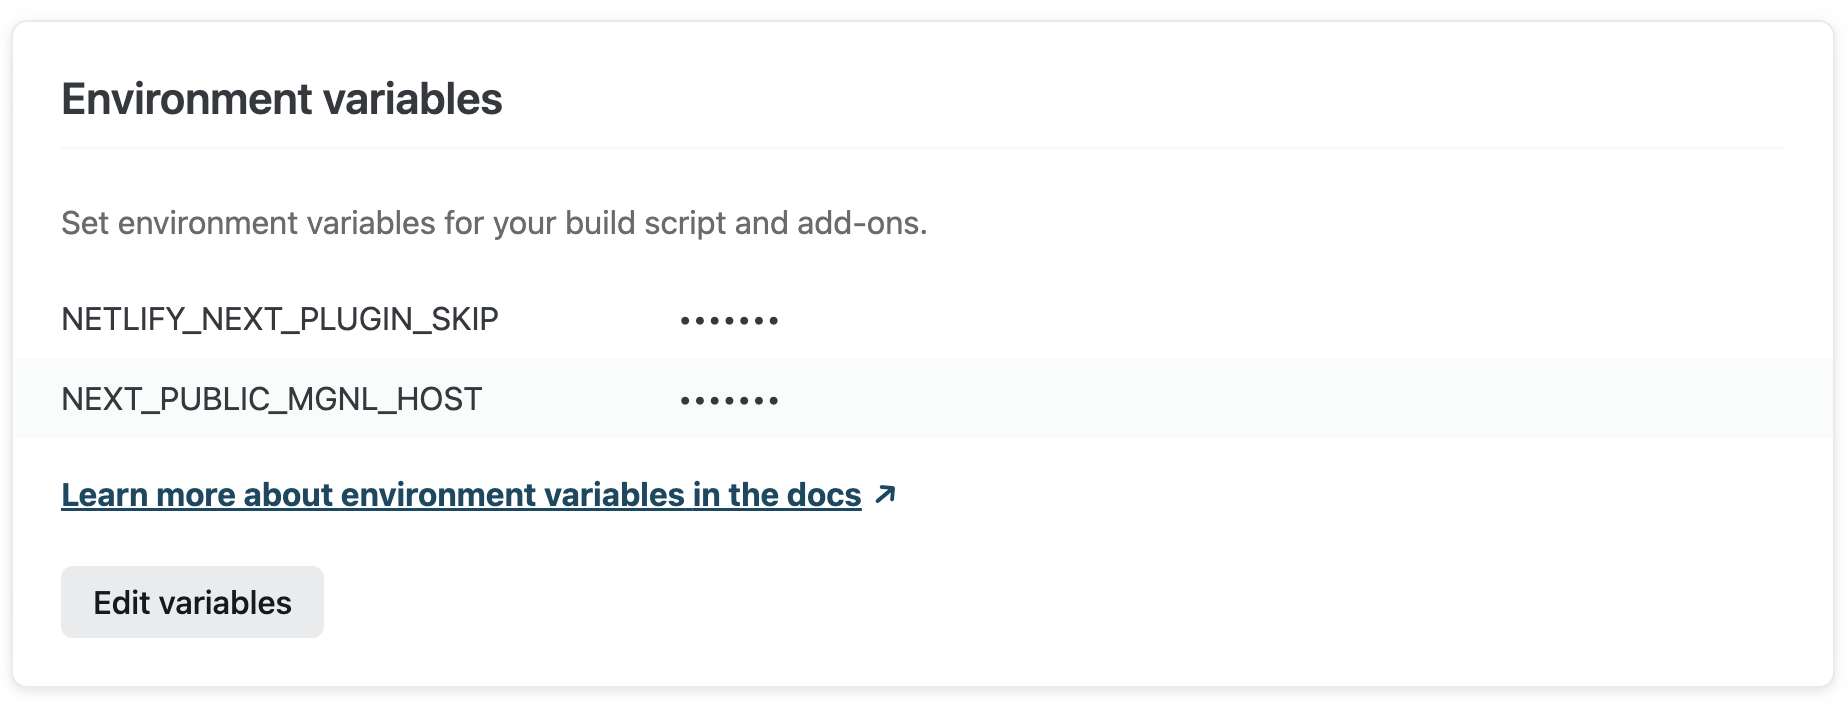Open the Learn more about environment variables link
The image size is (1848, 704).
(x=460, y=495)
